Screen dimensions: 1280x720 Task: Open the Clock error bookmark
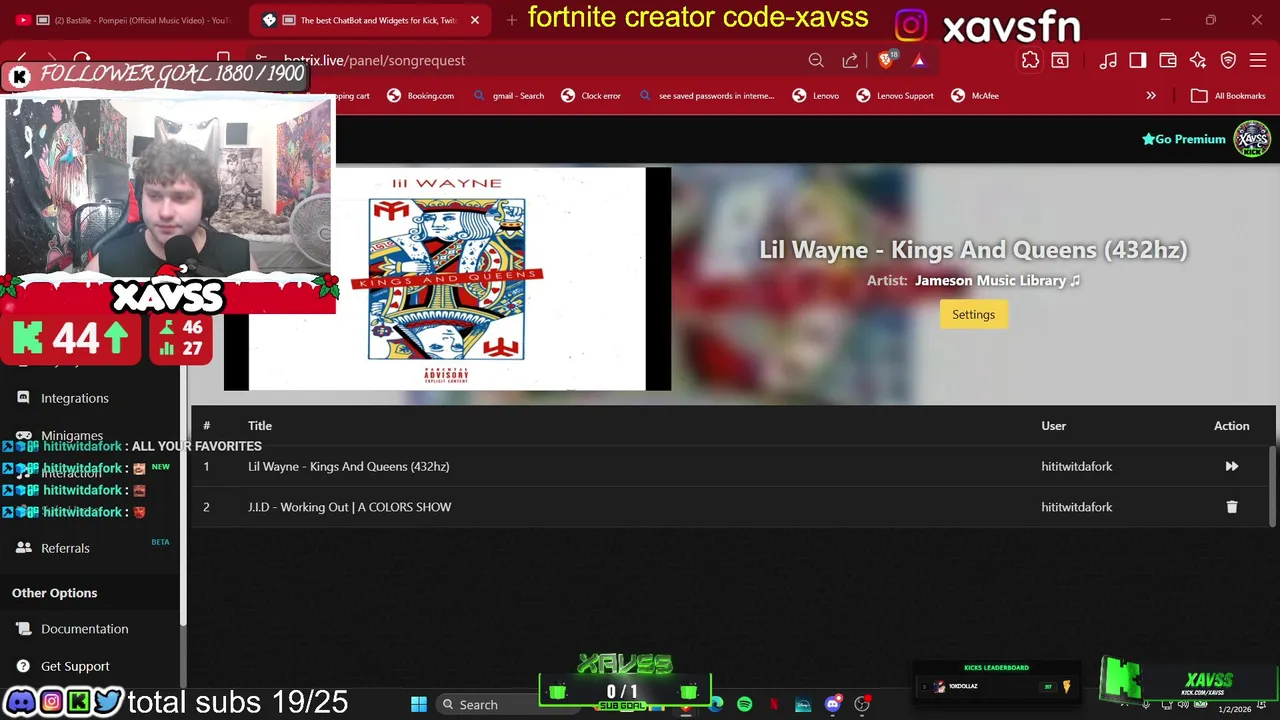(x=590, y=96)
